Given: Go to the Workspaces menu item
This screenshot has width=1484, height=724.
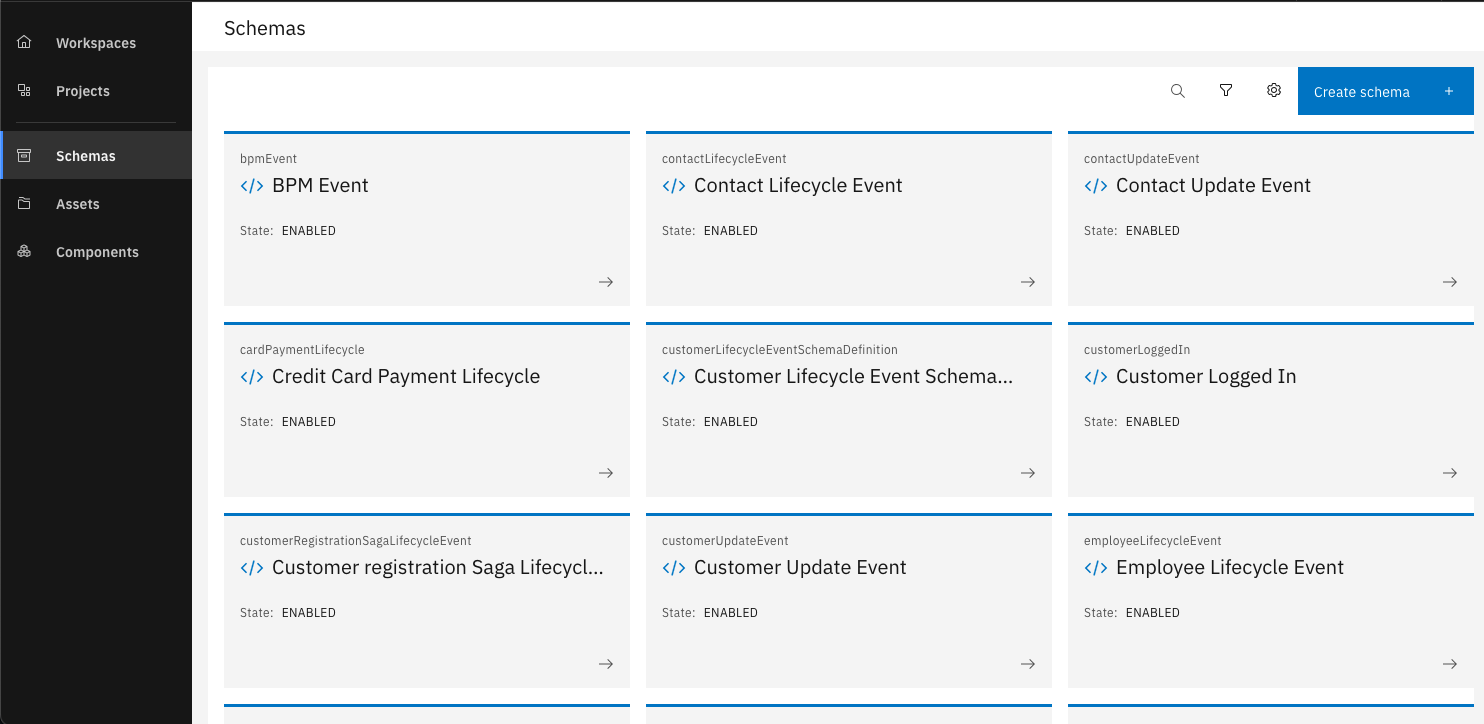Looking at the screenshot, I should coord(96,43).
